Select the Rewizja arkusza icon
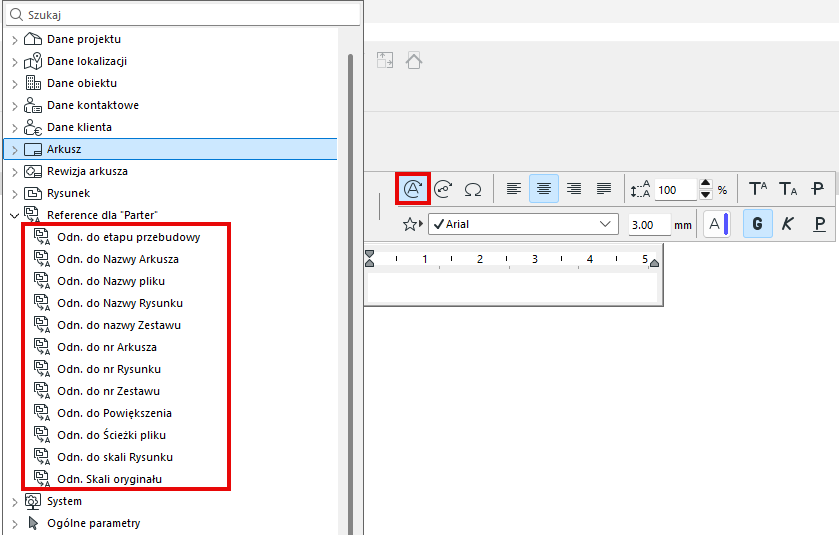This screenshot has height=535, width=839. coord(33,171)
